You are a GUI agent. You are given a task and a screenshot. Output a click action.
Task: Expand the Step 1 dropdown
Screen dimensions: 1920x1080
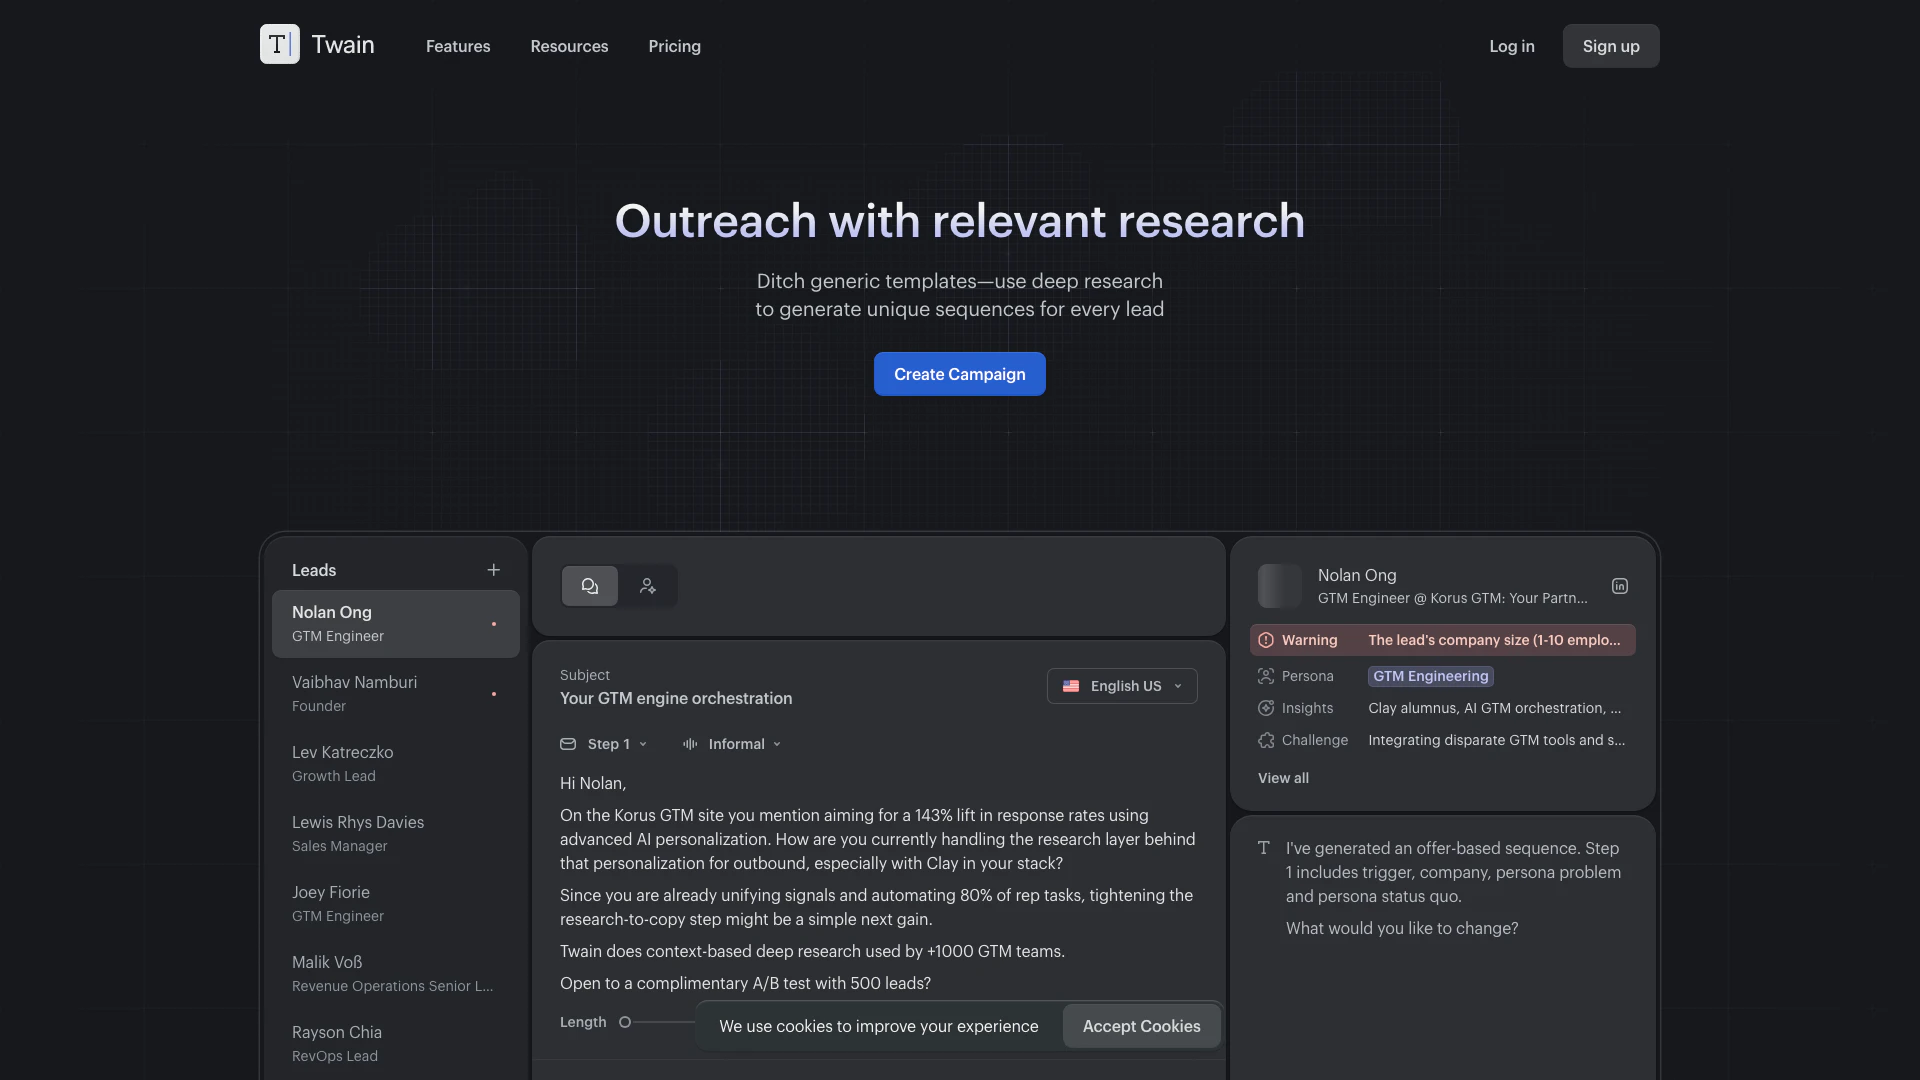[x=618, y=744]
